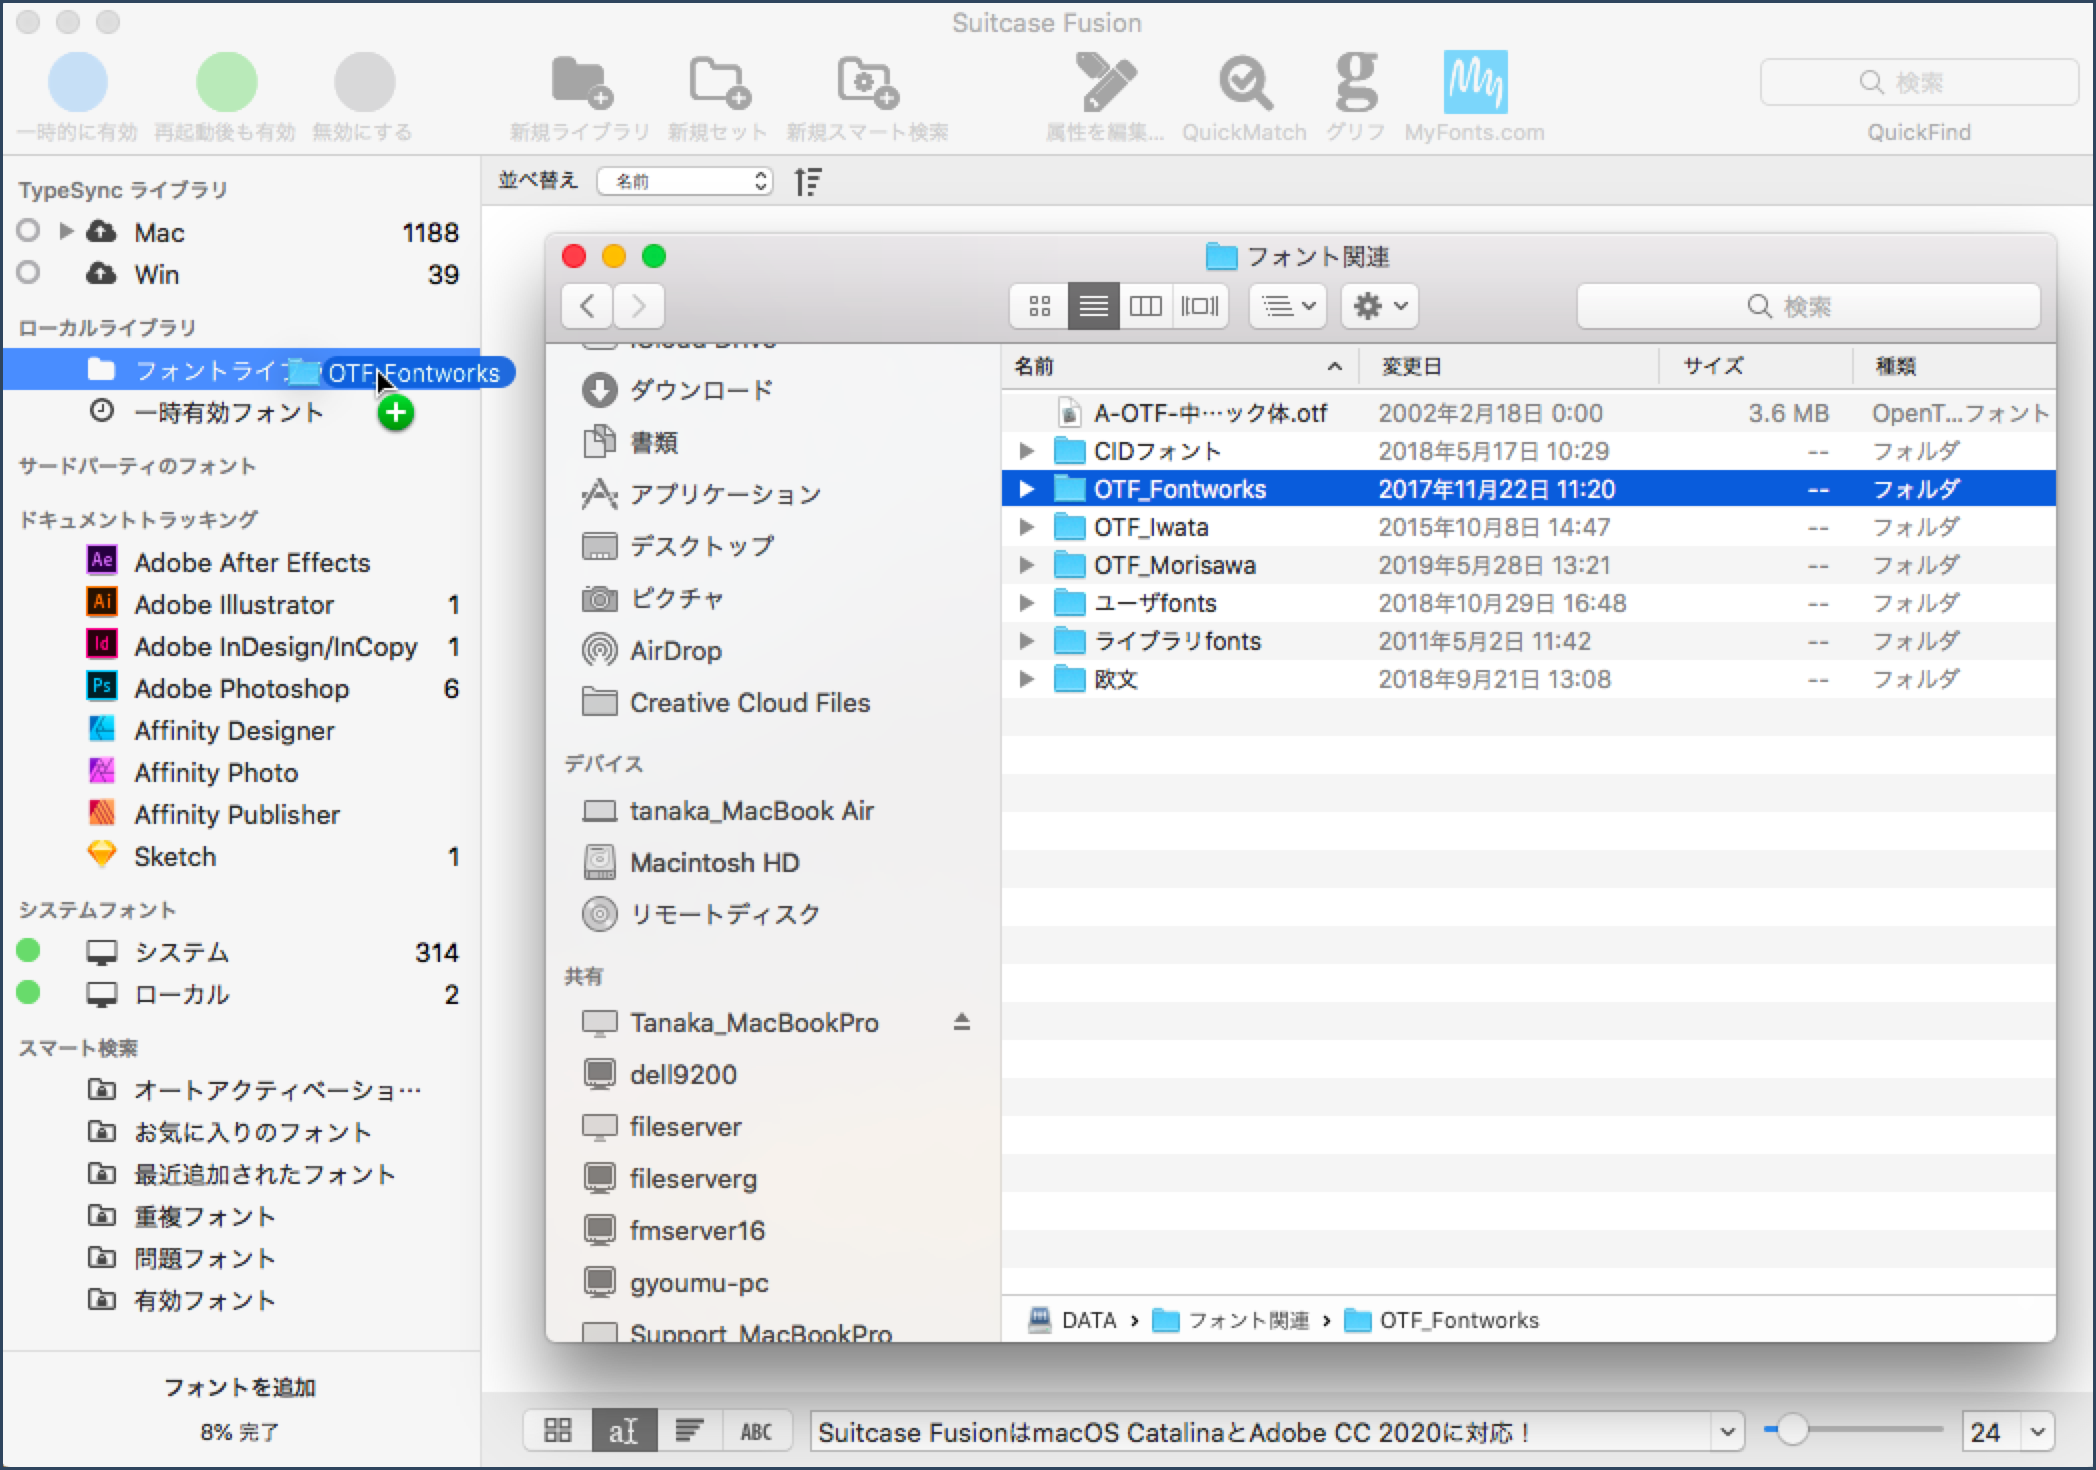The width and height of the screenshot is (2096, 1470).
Task: Sort Finder list by 変更日 column
Action: (1510, 366)
